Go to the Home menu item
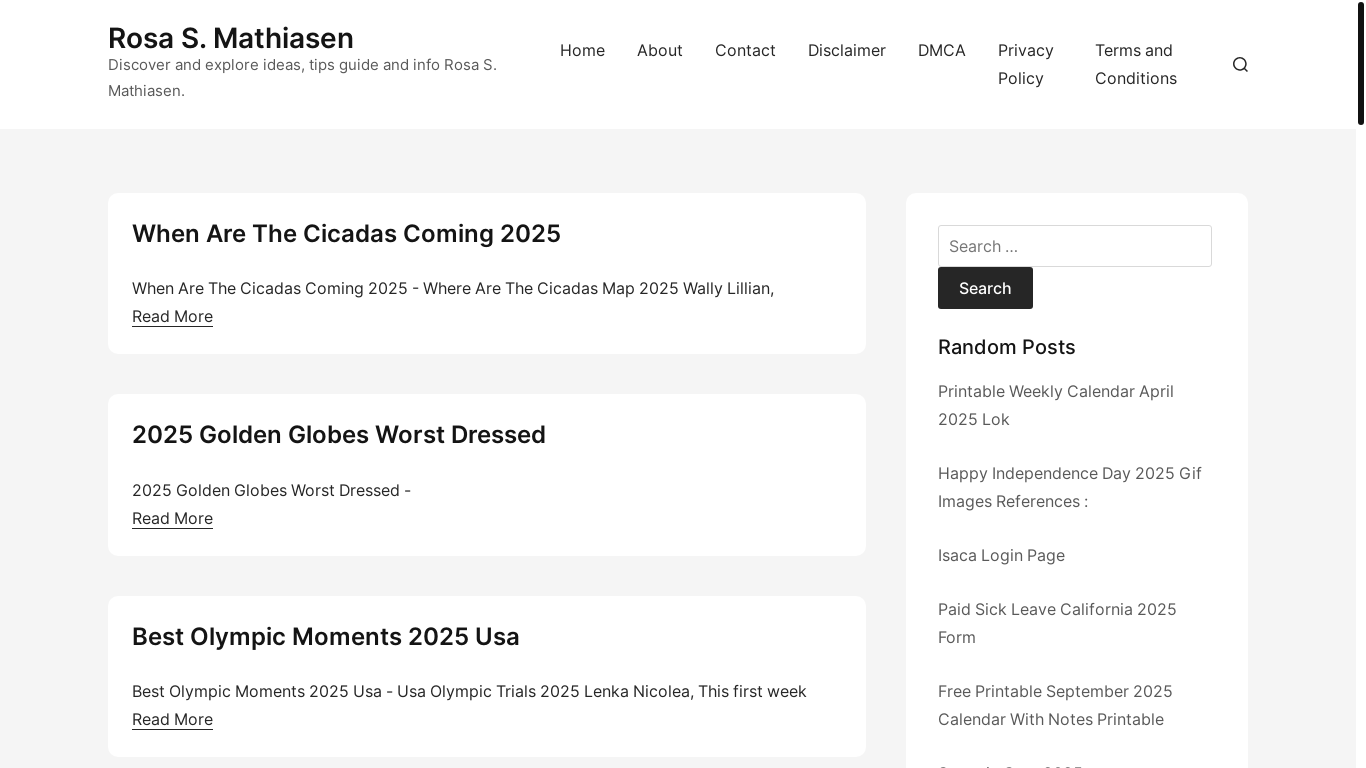This screenshot has width=1366, height=768. [x=582, y=50]
